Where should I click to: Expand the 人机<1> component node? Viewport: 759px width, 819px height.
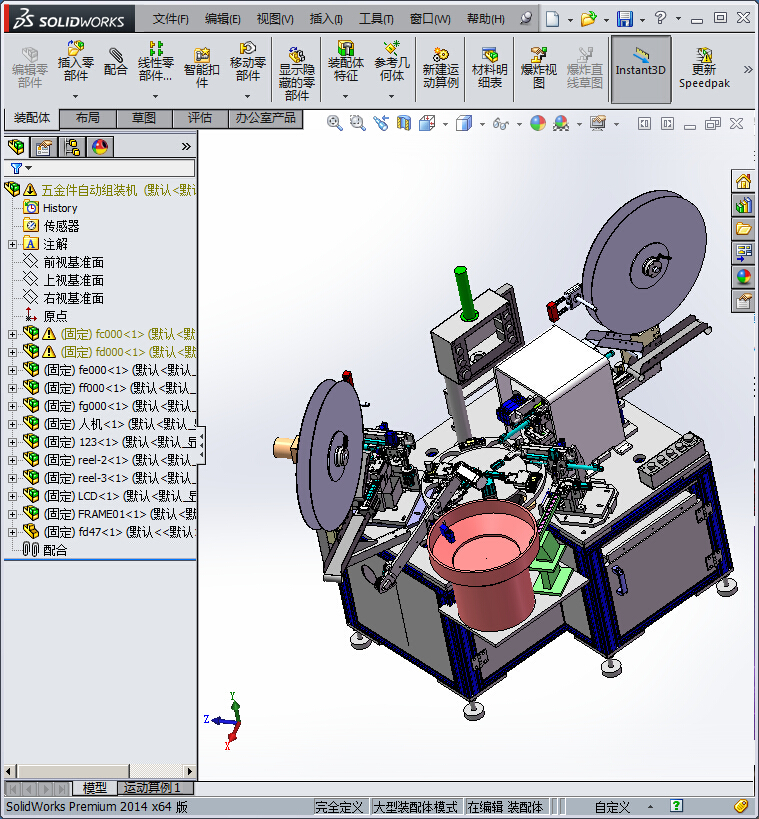[13, 424]
